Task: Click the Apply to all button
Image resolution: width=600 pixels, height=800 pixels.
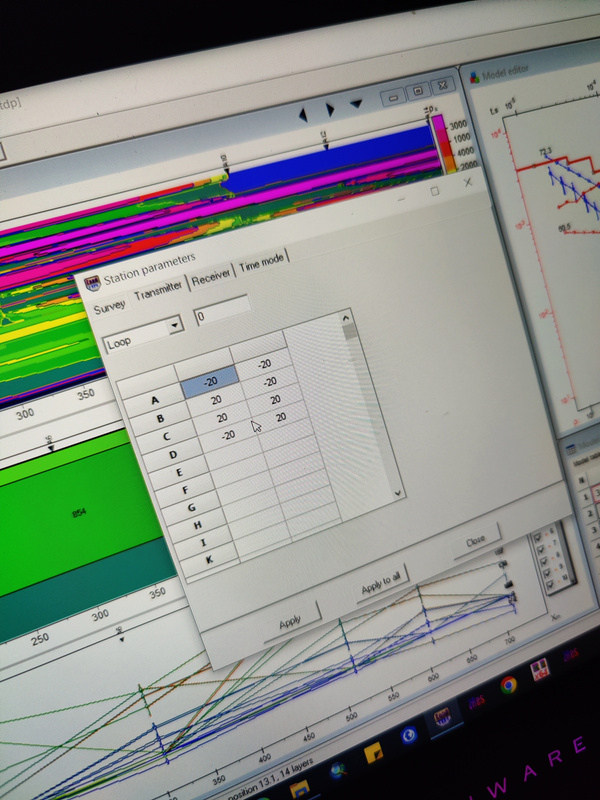Action: [382, 584]
